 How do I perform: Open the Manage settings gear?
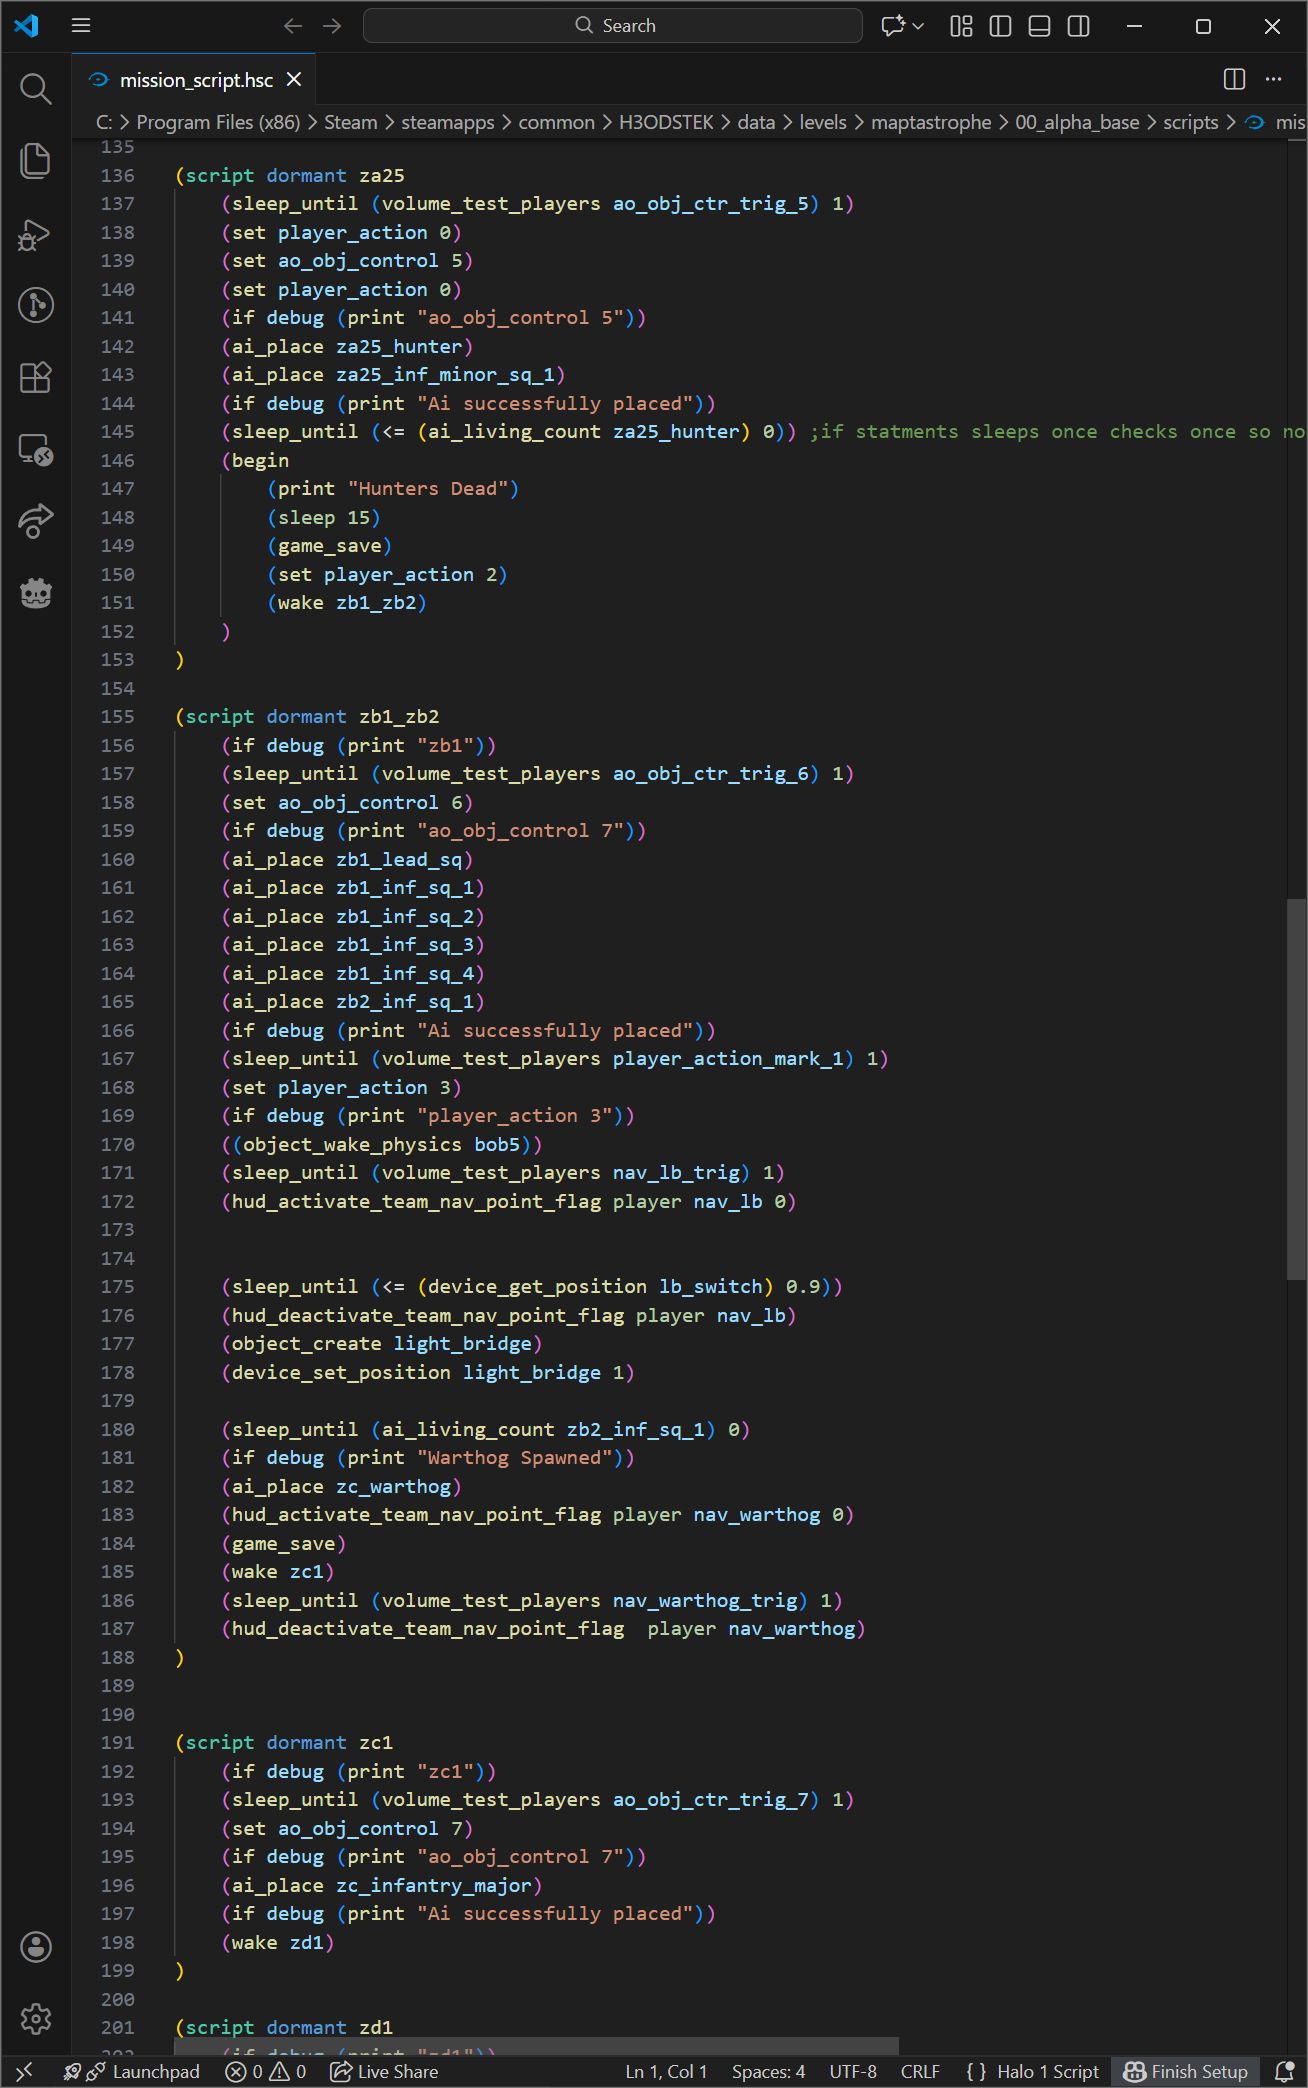[x=36, y=2018]
